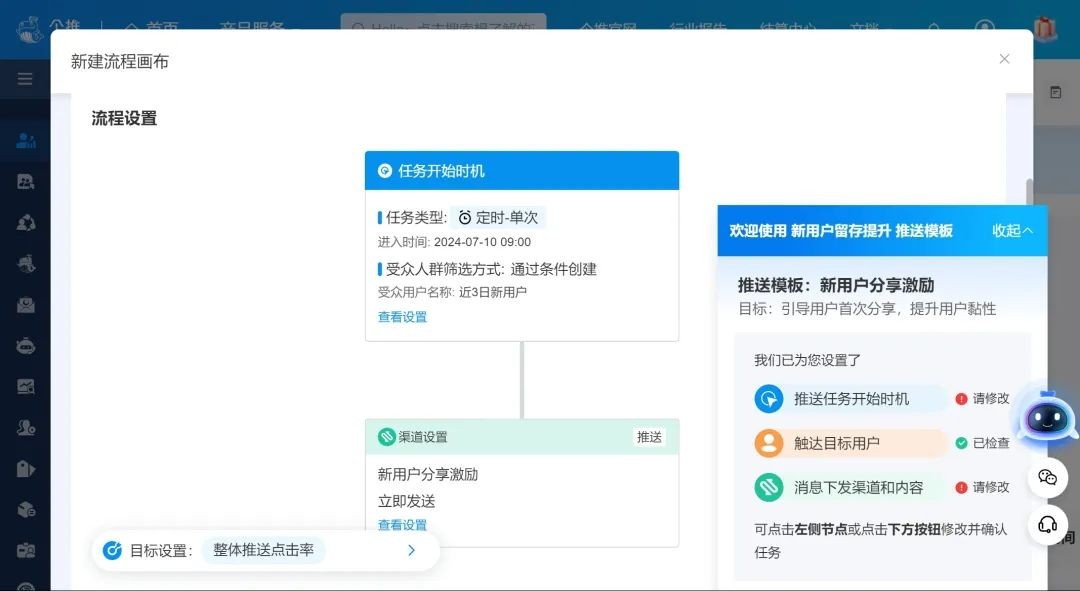The width and height of the screenshot is (1080, 591).
Task: Open the user profile icon in the navbar
Action: click(985, 28)
